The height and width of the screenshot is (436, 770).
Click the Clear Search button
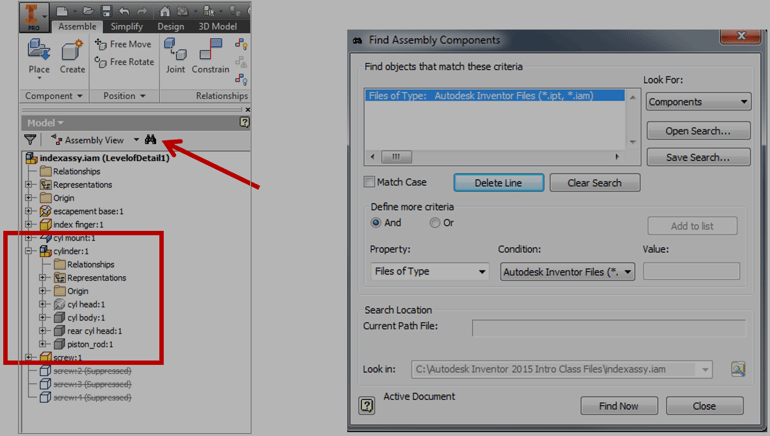click(x=594, y=183)
